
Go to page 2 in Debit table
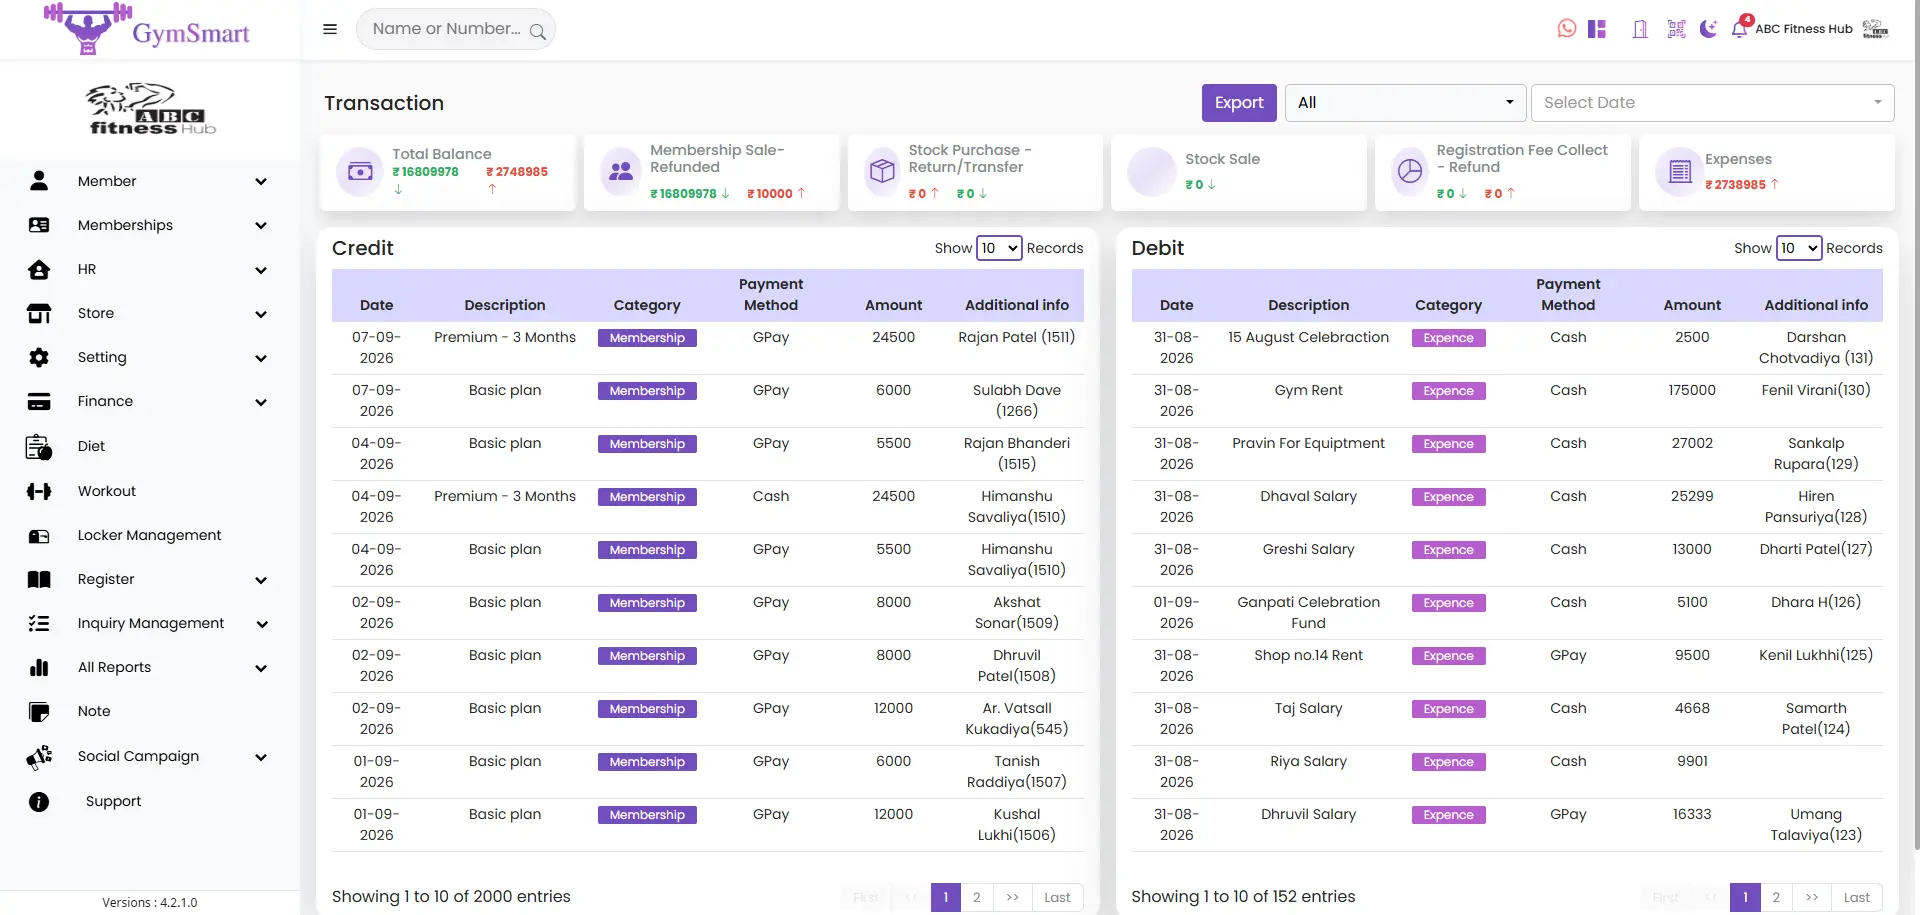point(1776,897)
